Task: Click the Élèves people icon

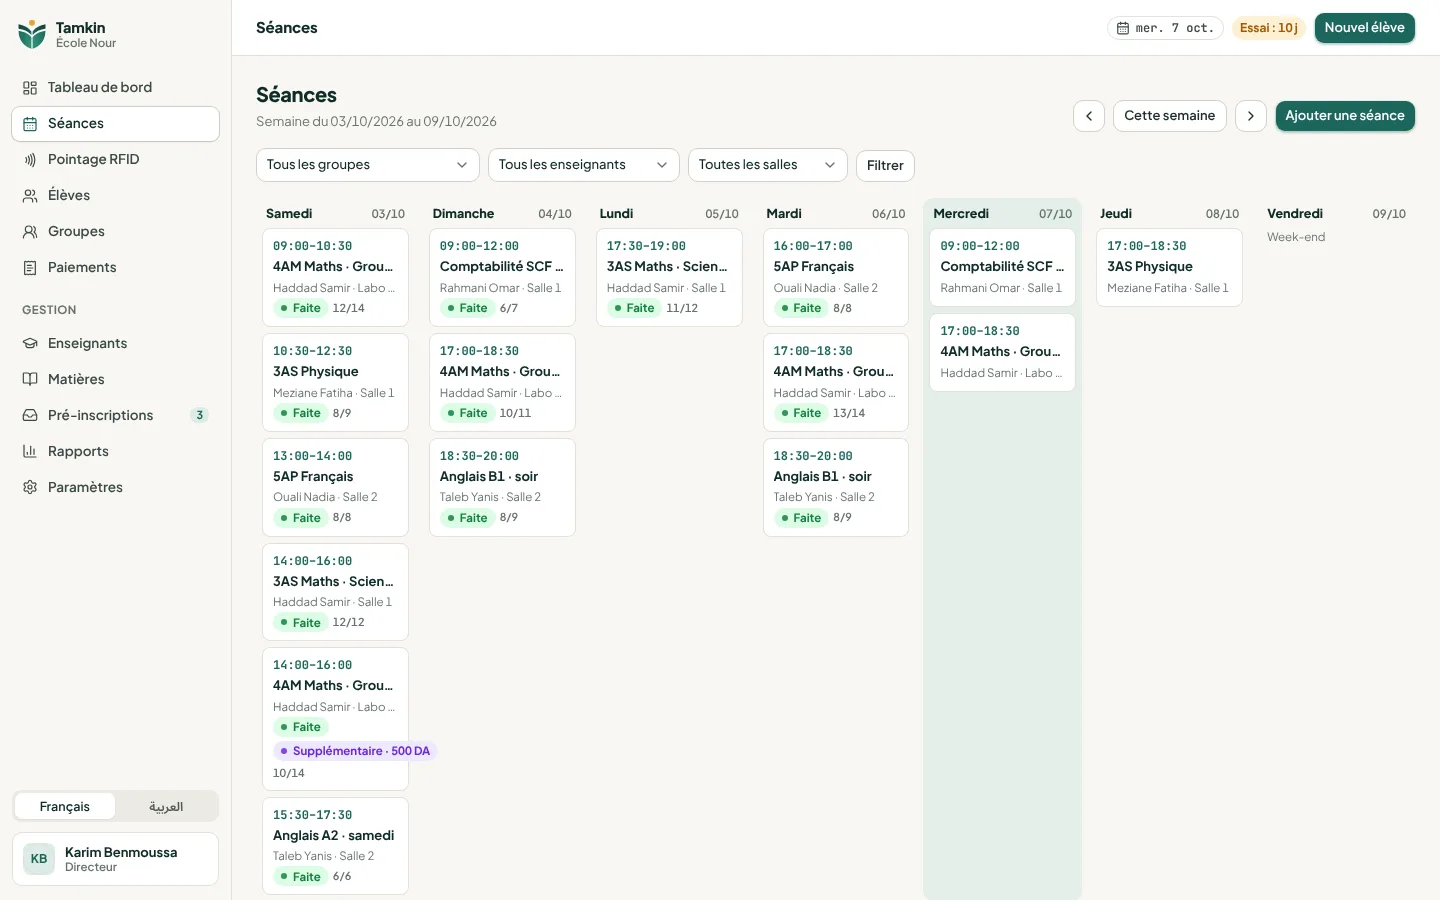Action: (30, 196)
